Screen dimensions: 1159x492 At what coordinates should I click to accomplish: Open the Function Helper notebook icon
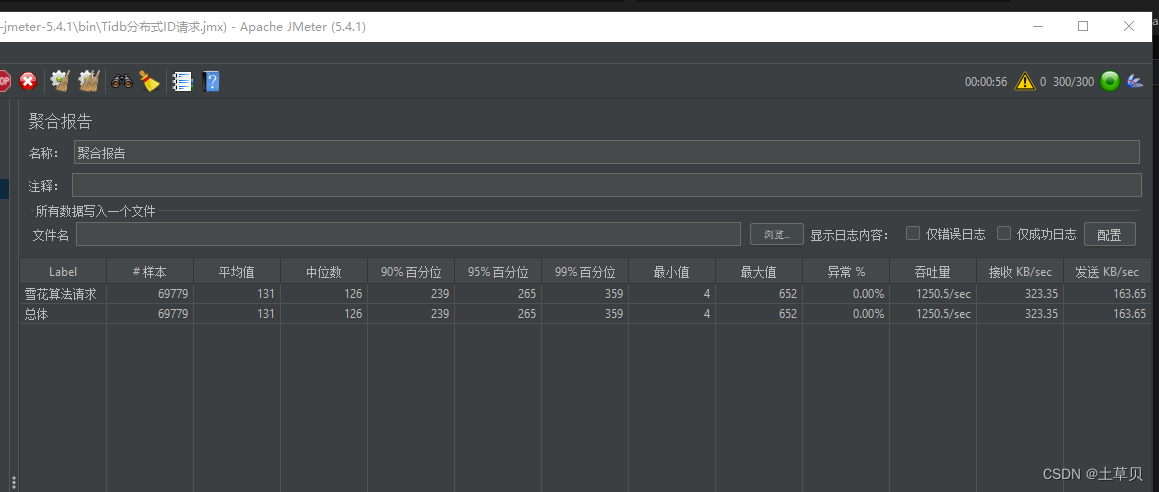pyautogui.click(x=182, y=81)
